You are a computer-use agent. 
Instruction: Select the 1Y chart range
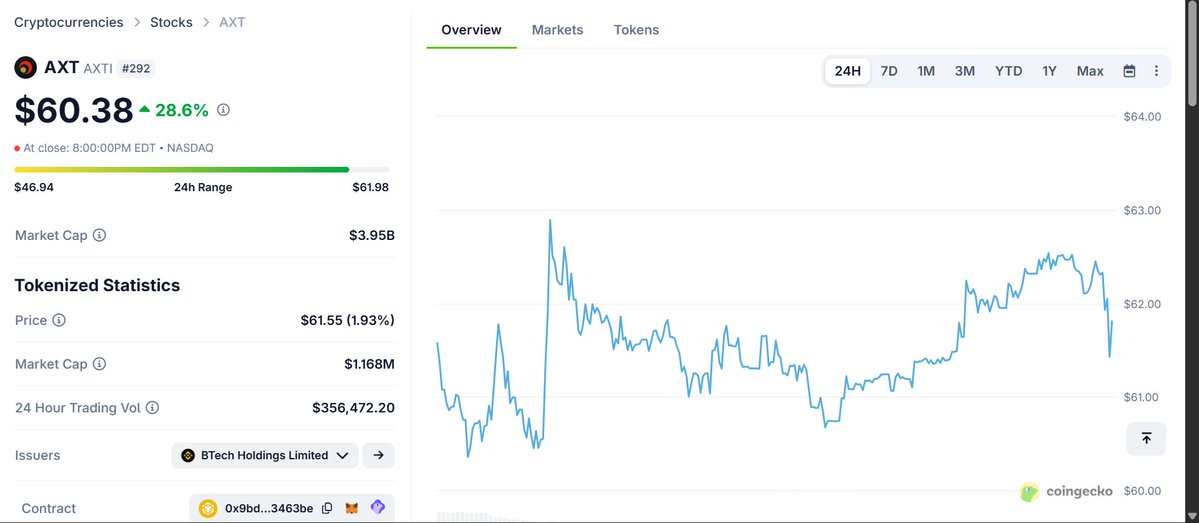click(x=1049, y=71)
